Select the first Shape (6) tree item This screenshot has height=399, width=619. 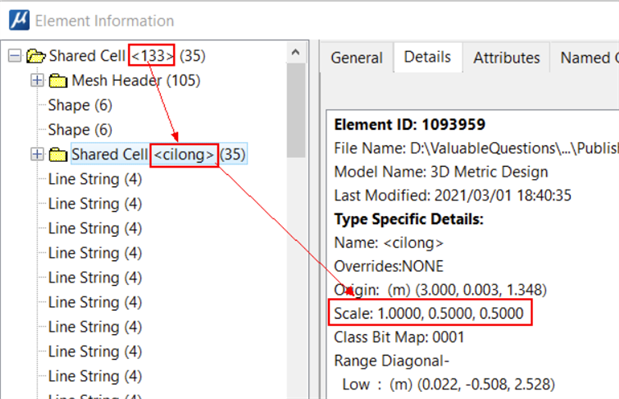(80, 105)
